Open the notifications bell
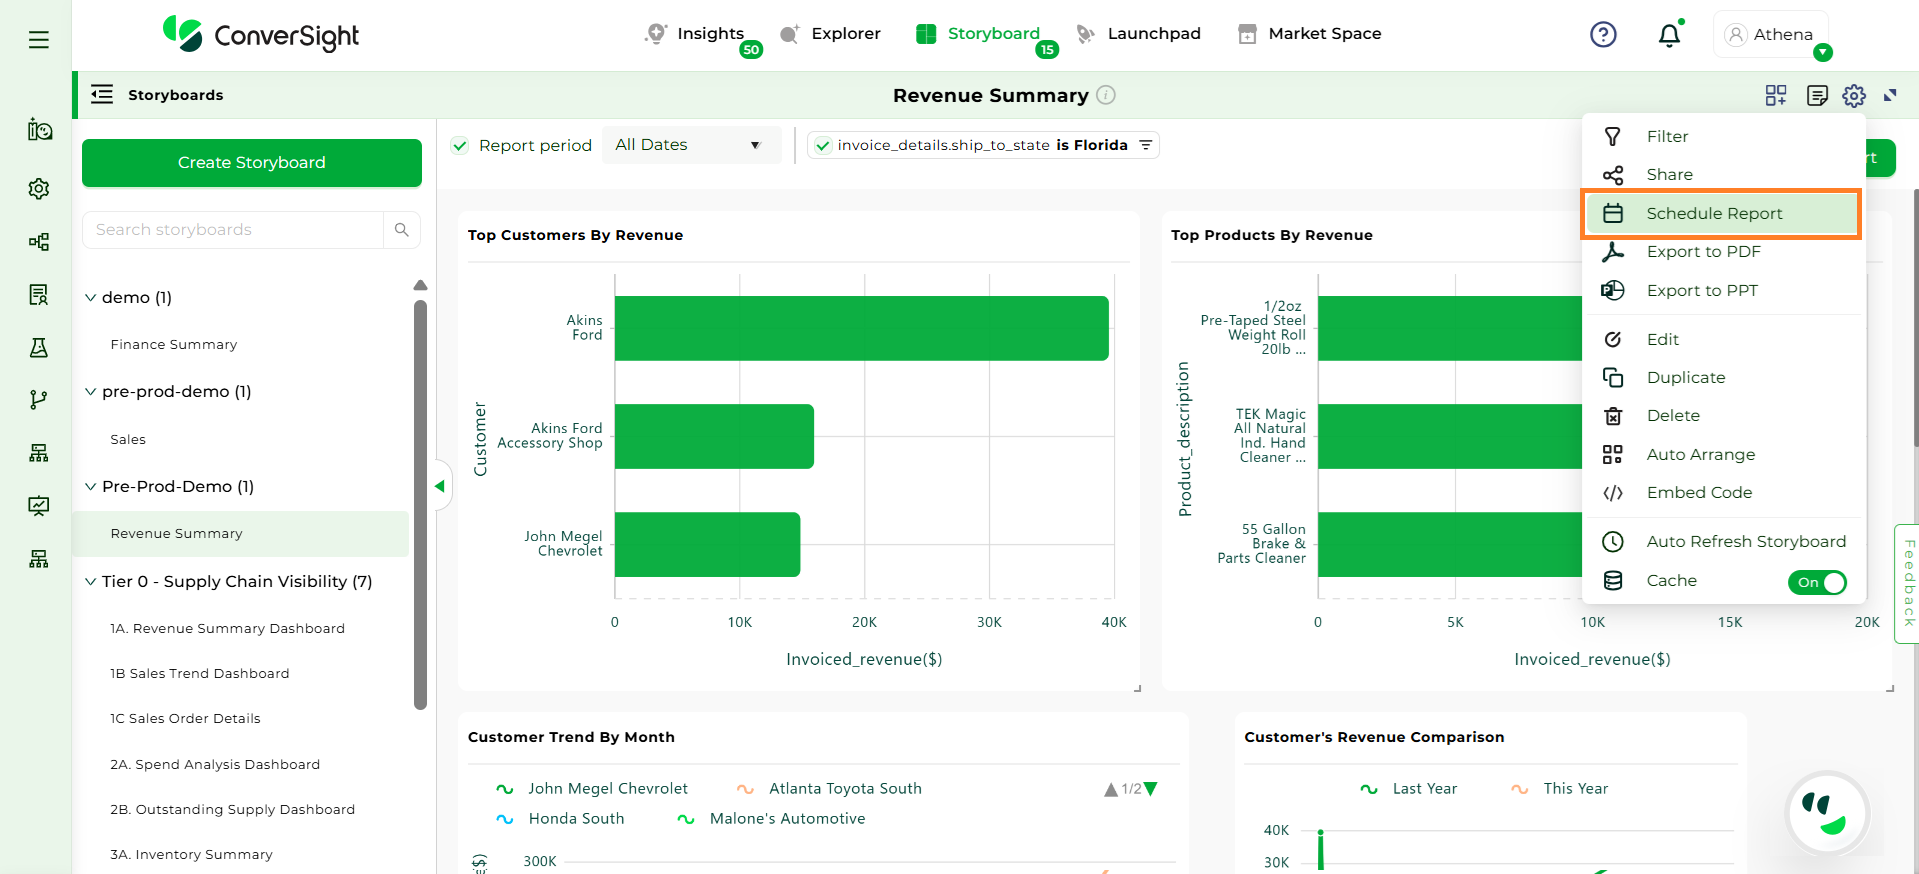Viewport: 1919px width, 874px height. pyautogui.click(x=1669, y=36)
